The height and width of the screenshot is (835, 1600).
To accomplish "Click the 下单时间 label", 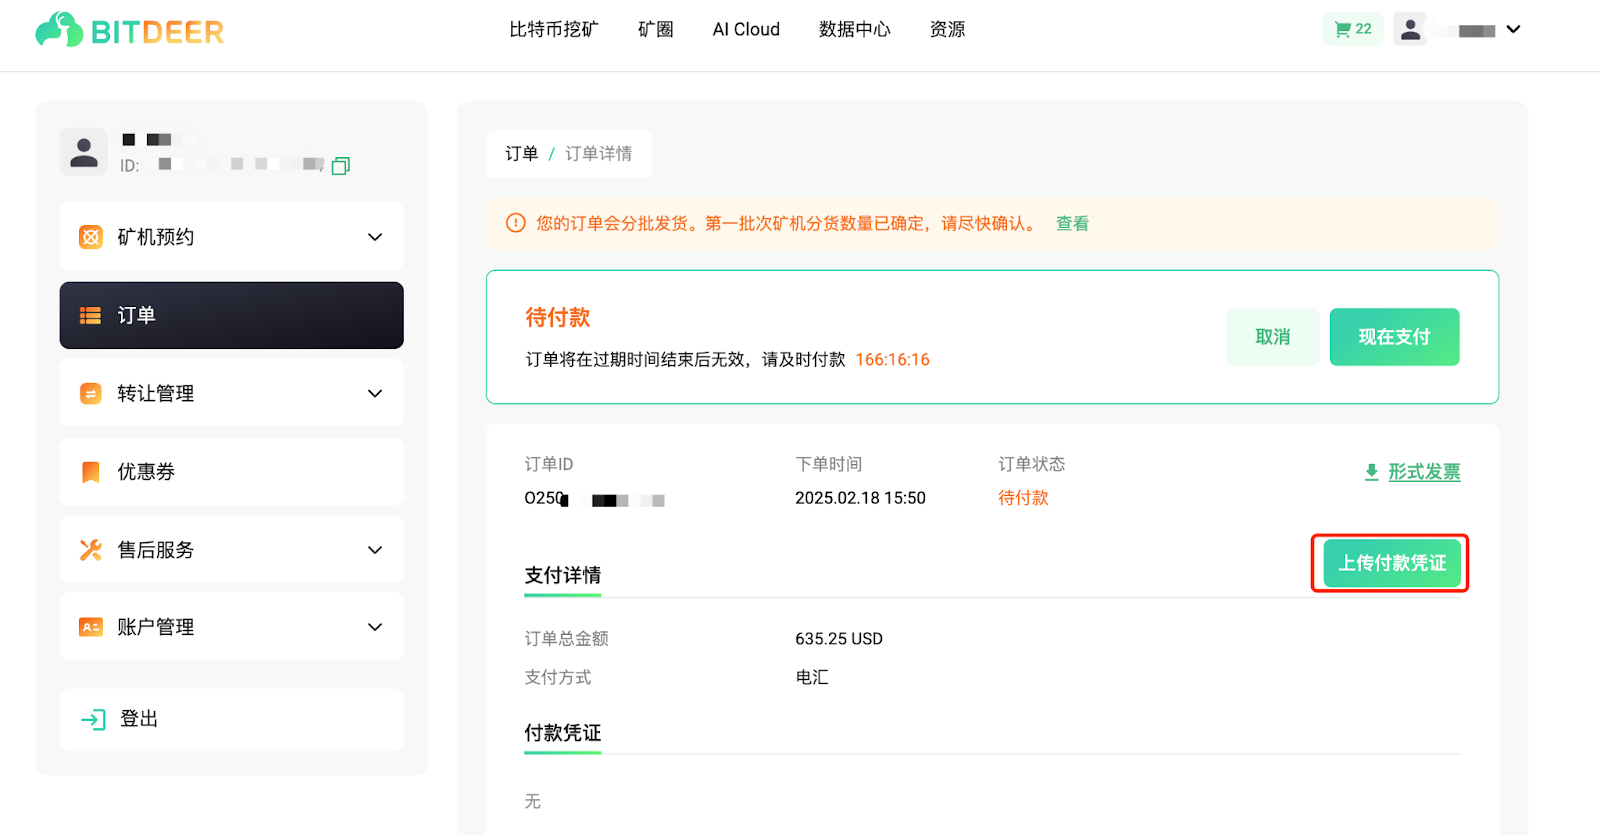I will [829, 464].
